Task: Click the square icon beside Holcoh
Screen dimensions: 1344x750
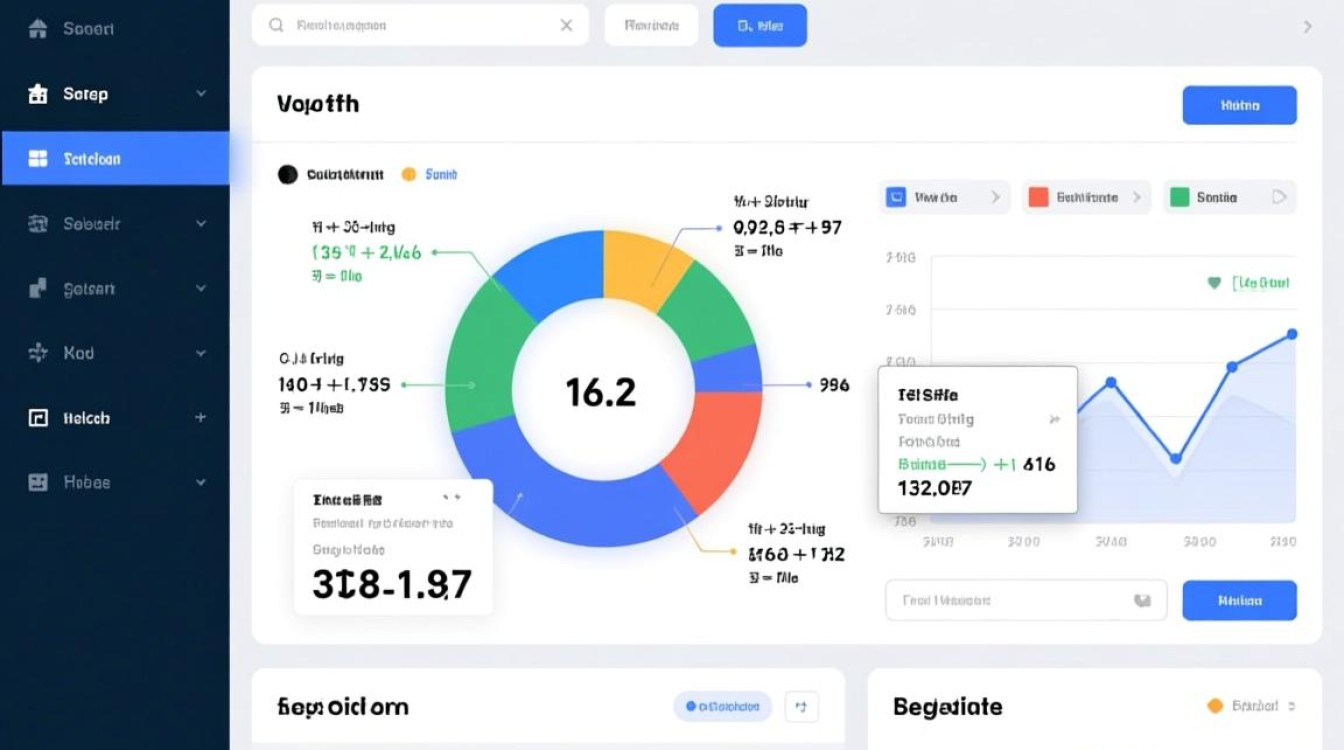Action: point(38,418)
